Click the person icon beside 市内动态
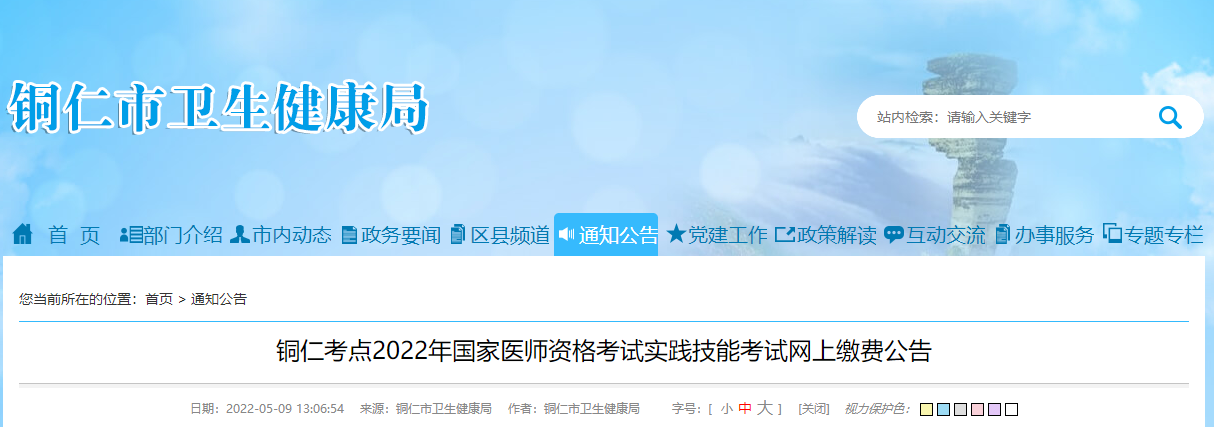 click(240, 235)
